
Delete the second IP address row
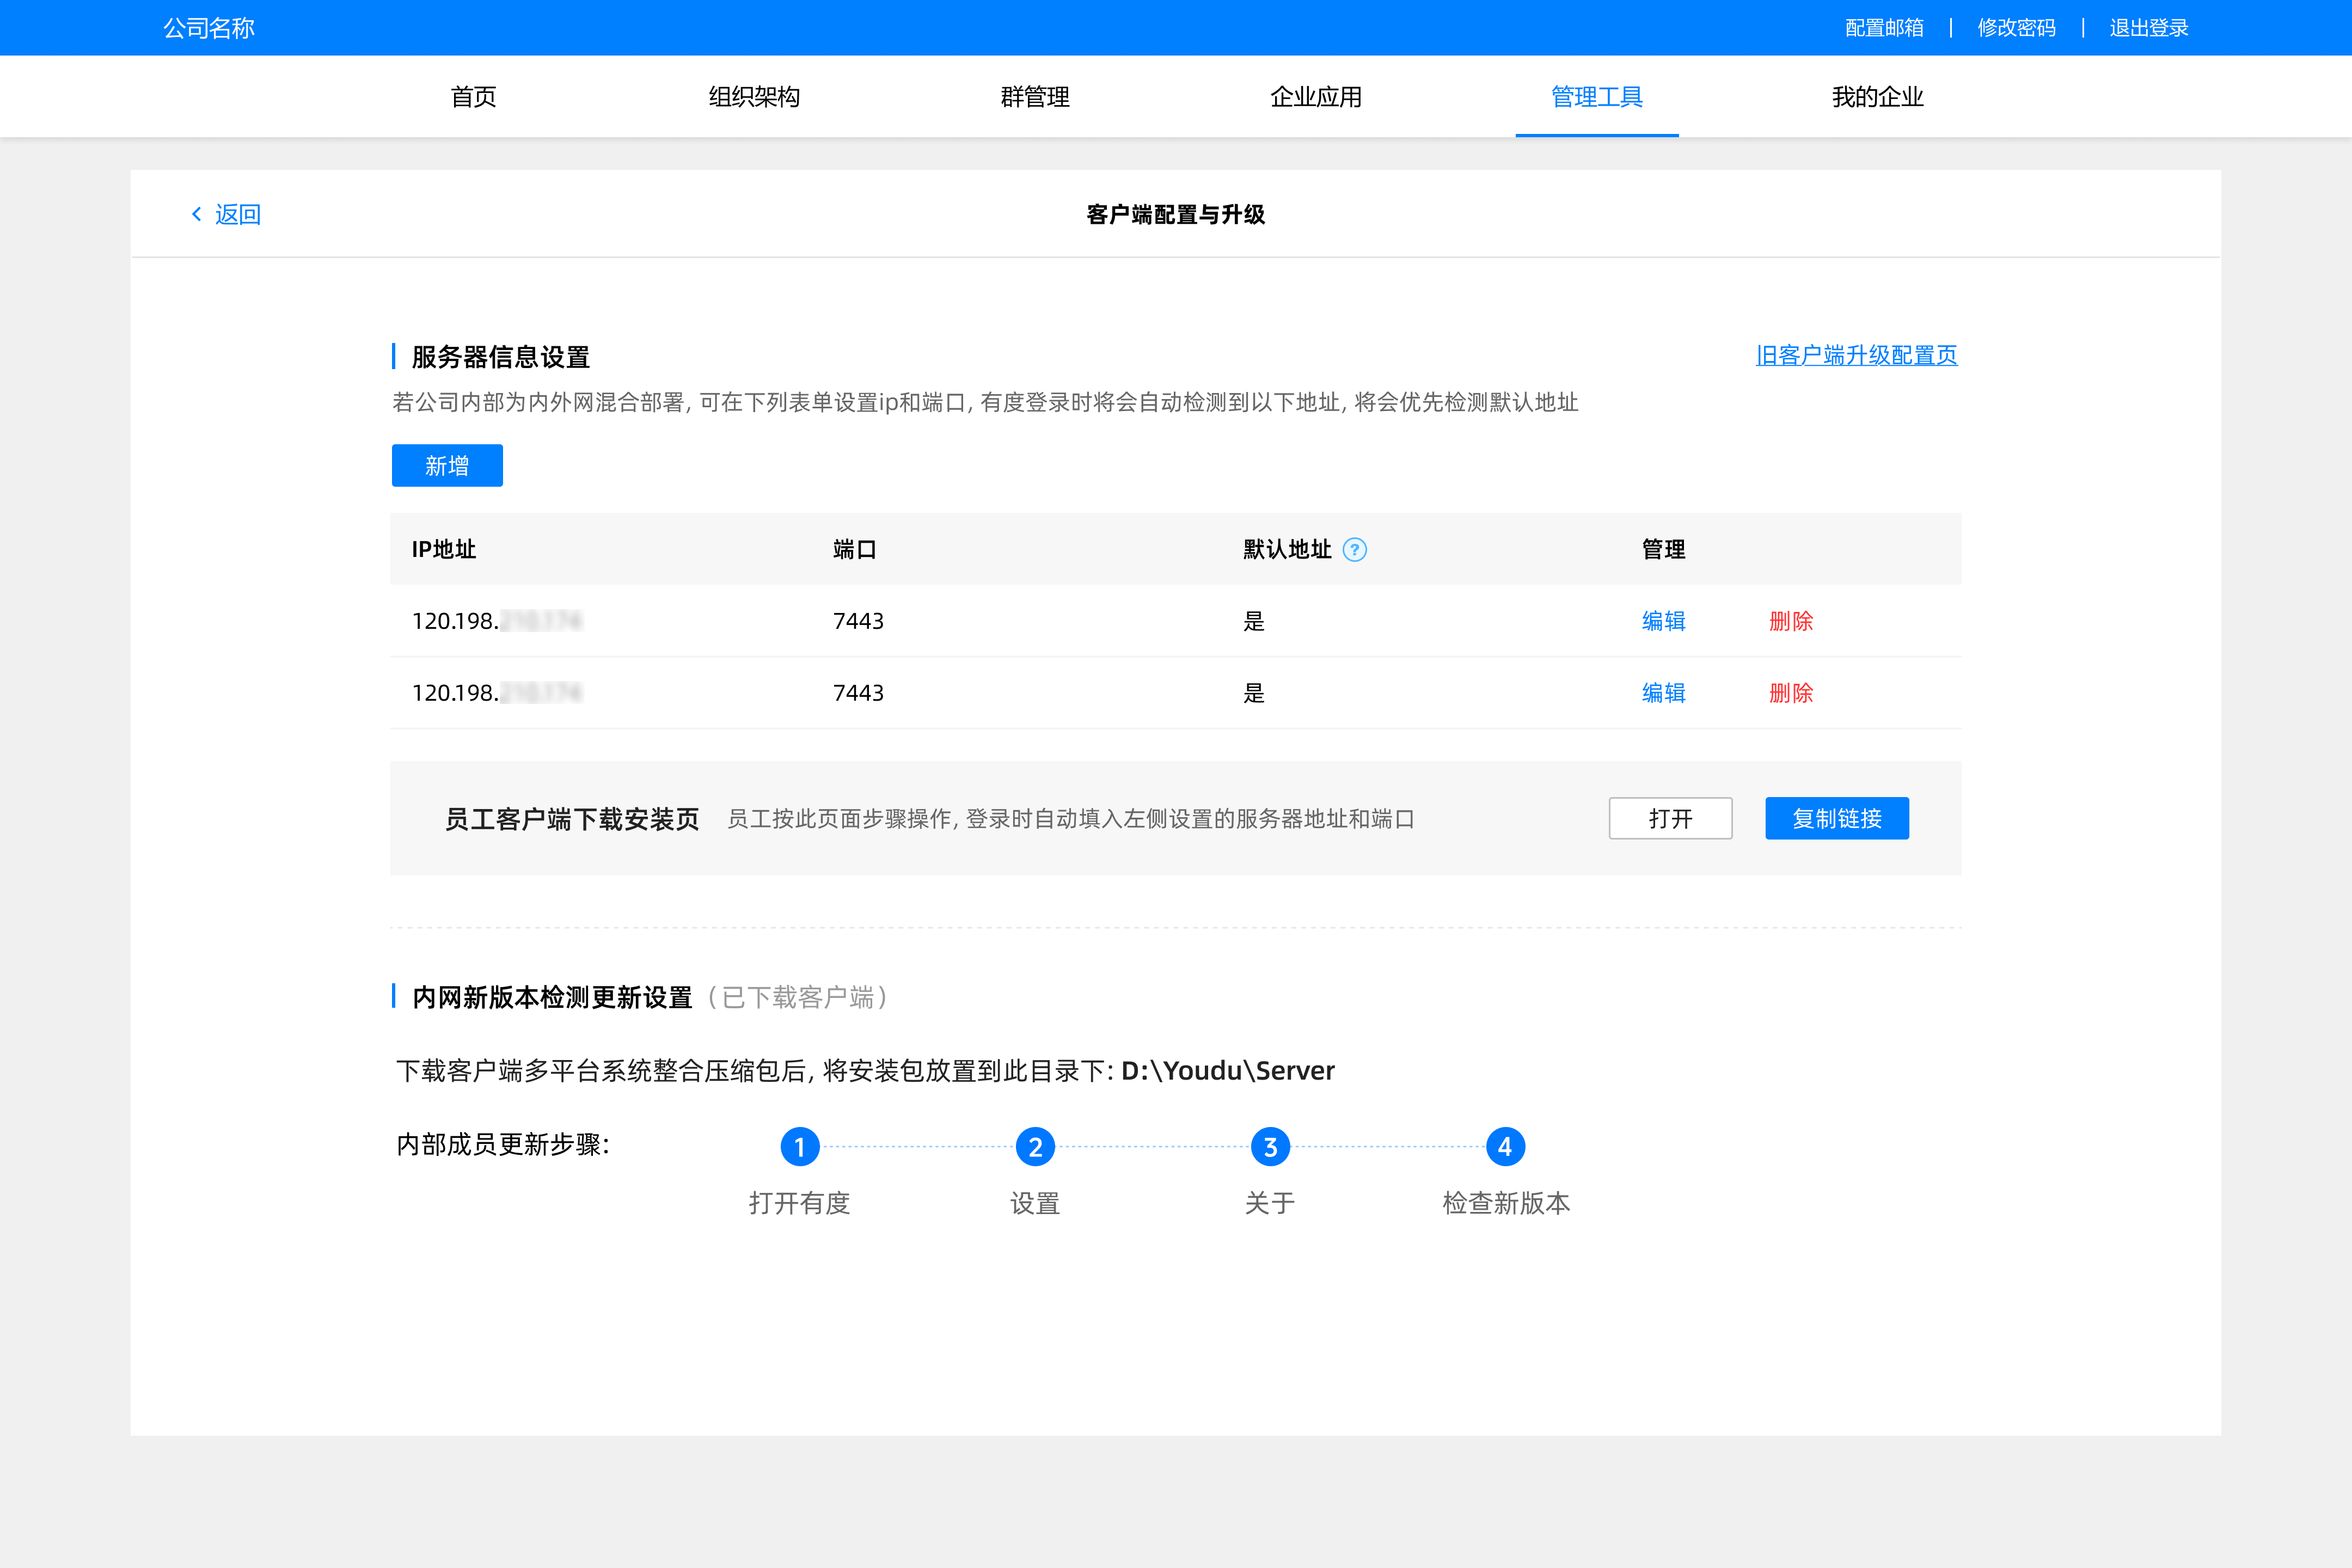click(1790, 693)
